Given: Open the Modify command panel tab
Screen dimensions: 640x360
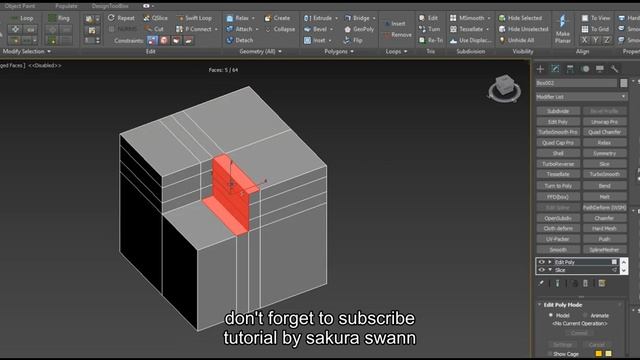Looking at the screenshot, I should pyautogui.click(x=555, y=69).
